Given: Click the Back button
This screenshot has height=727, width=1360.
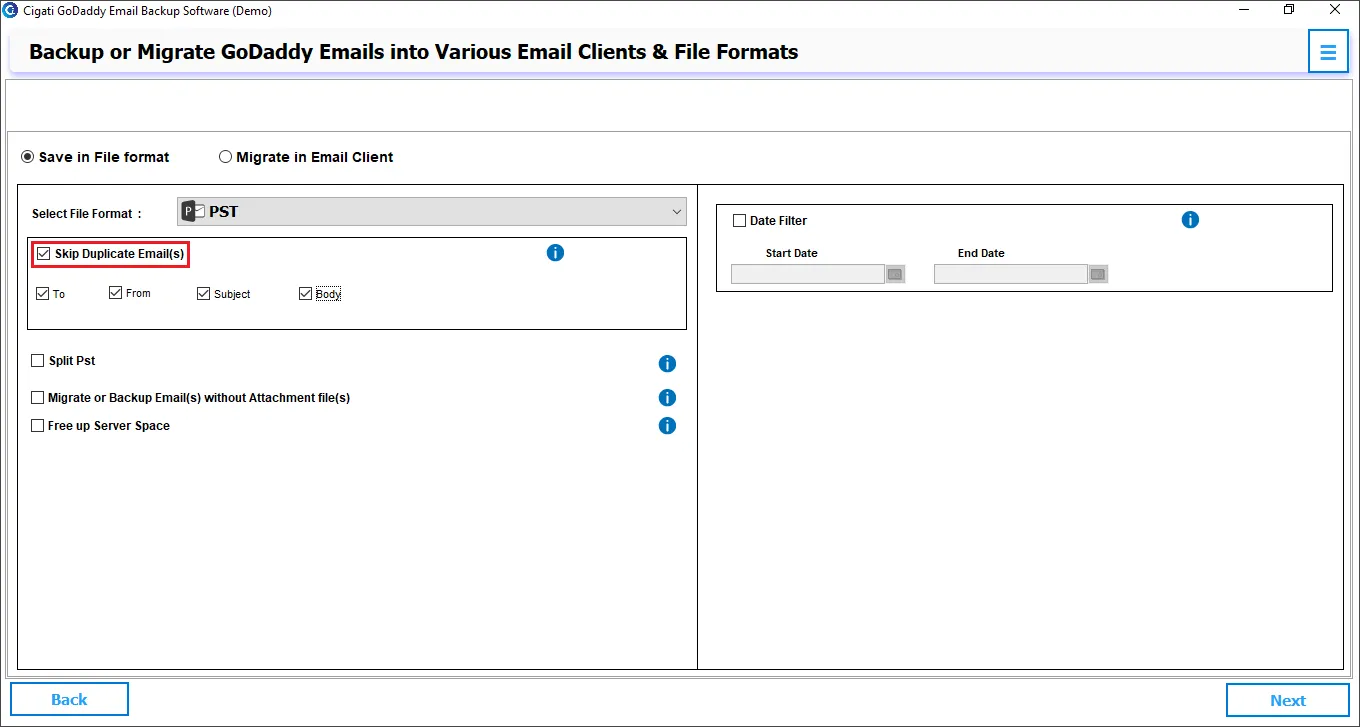Looking at the screenshot, I should pyautogui.click(x=69, y=699).
